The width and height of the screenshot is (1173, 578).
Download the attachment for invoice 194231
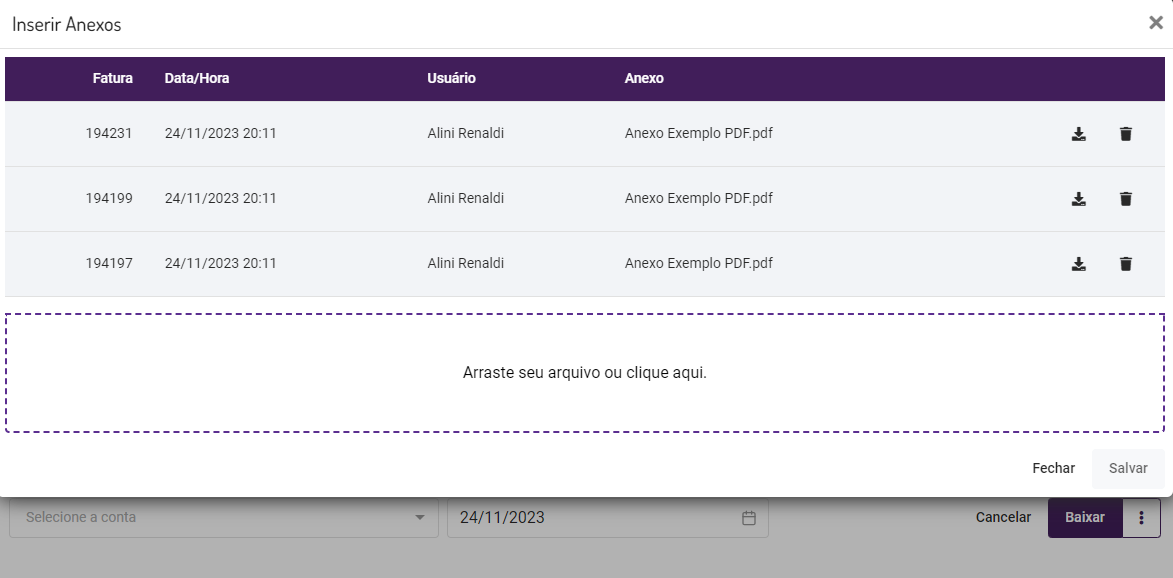(x=1078, y=134)
